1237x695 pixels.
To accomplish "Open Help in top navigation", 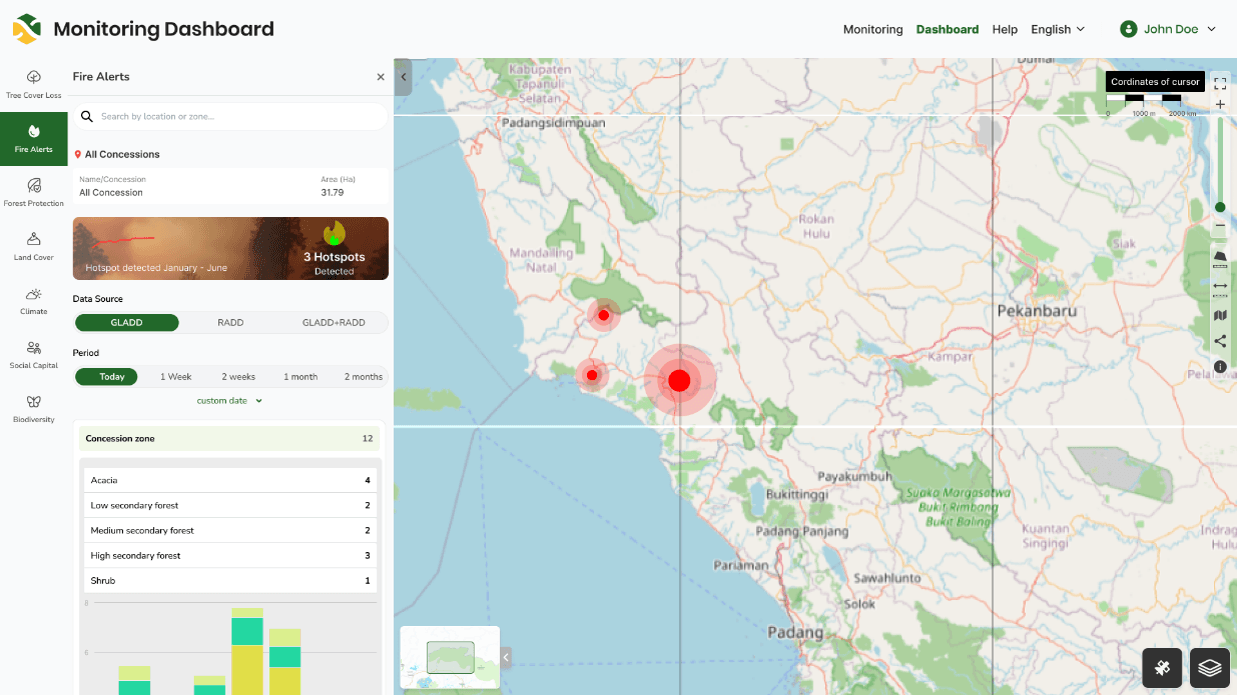I will coord(1005,29).
